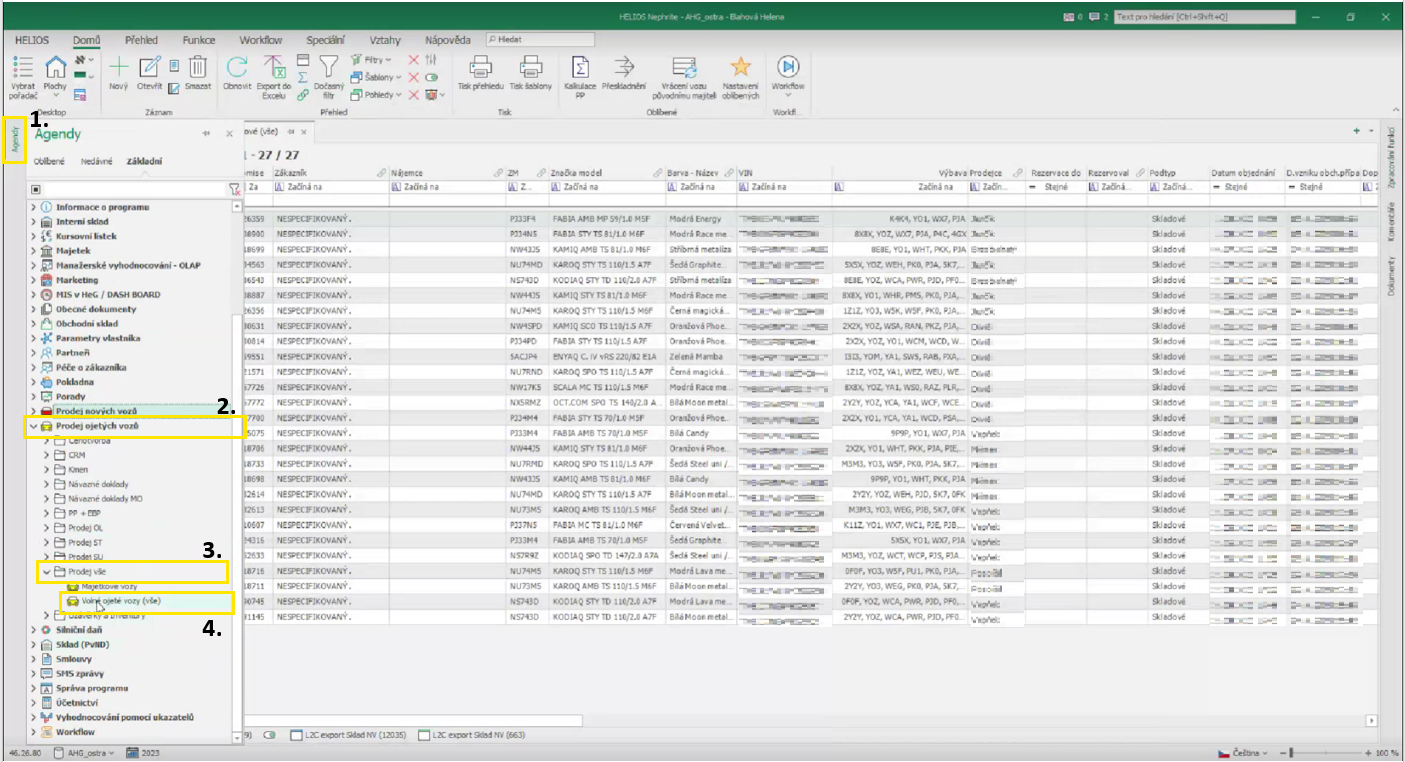Switch to Oblíbené tab in Agendy

[50, 161]
